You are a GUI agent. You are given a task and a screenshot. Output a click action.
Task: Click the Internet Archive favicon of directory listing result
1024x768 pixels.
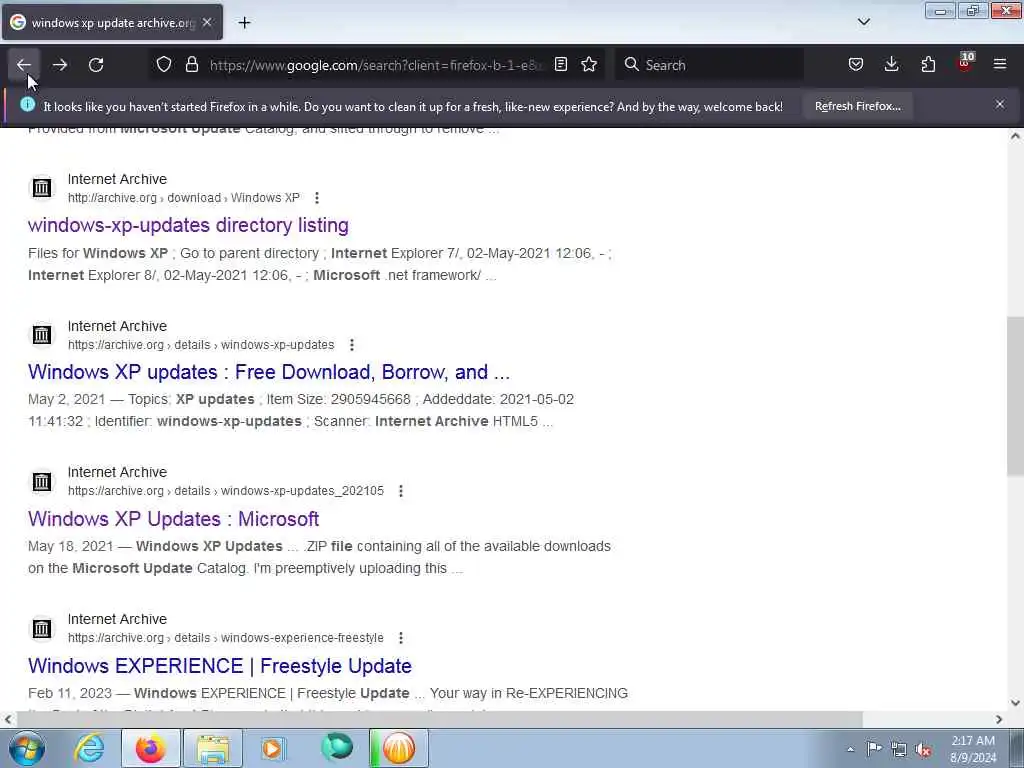click(x=42, y=188)
